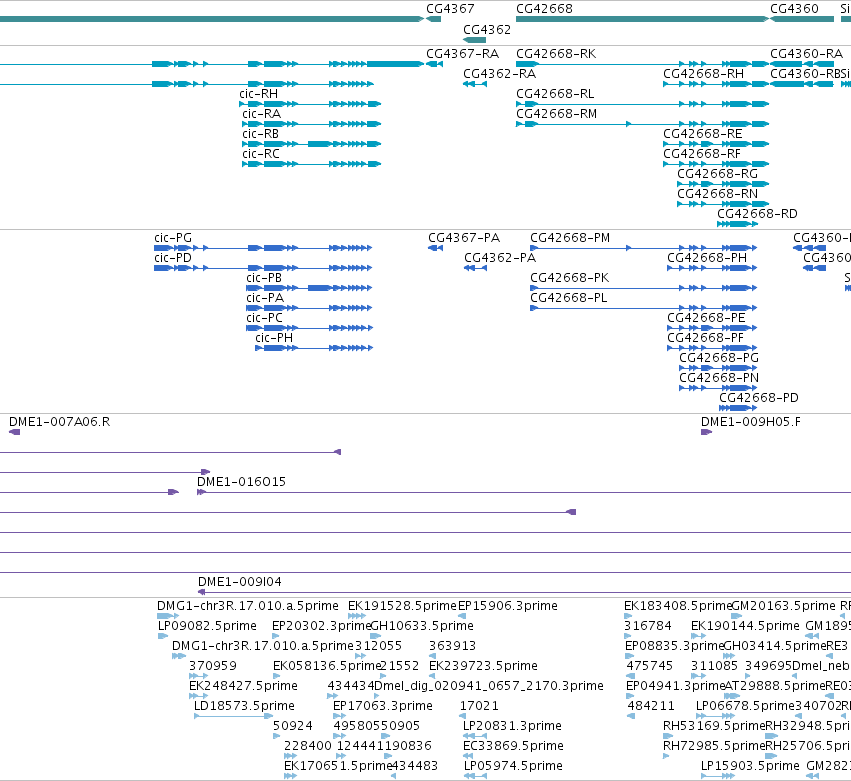
Task: Select EST label RH53169.5prime
Action: pos(714,726)
